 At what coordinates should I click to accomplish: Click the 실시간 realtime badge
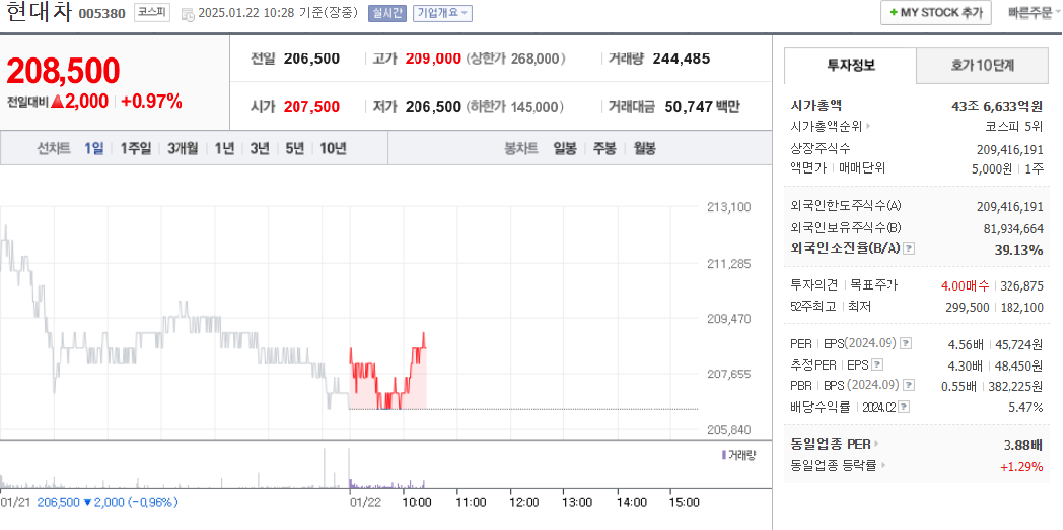pyautogui.click(x=387, y=13)
